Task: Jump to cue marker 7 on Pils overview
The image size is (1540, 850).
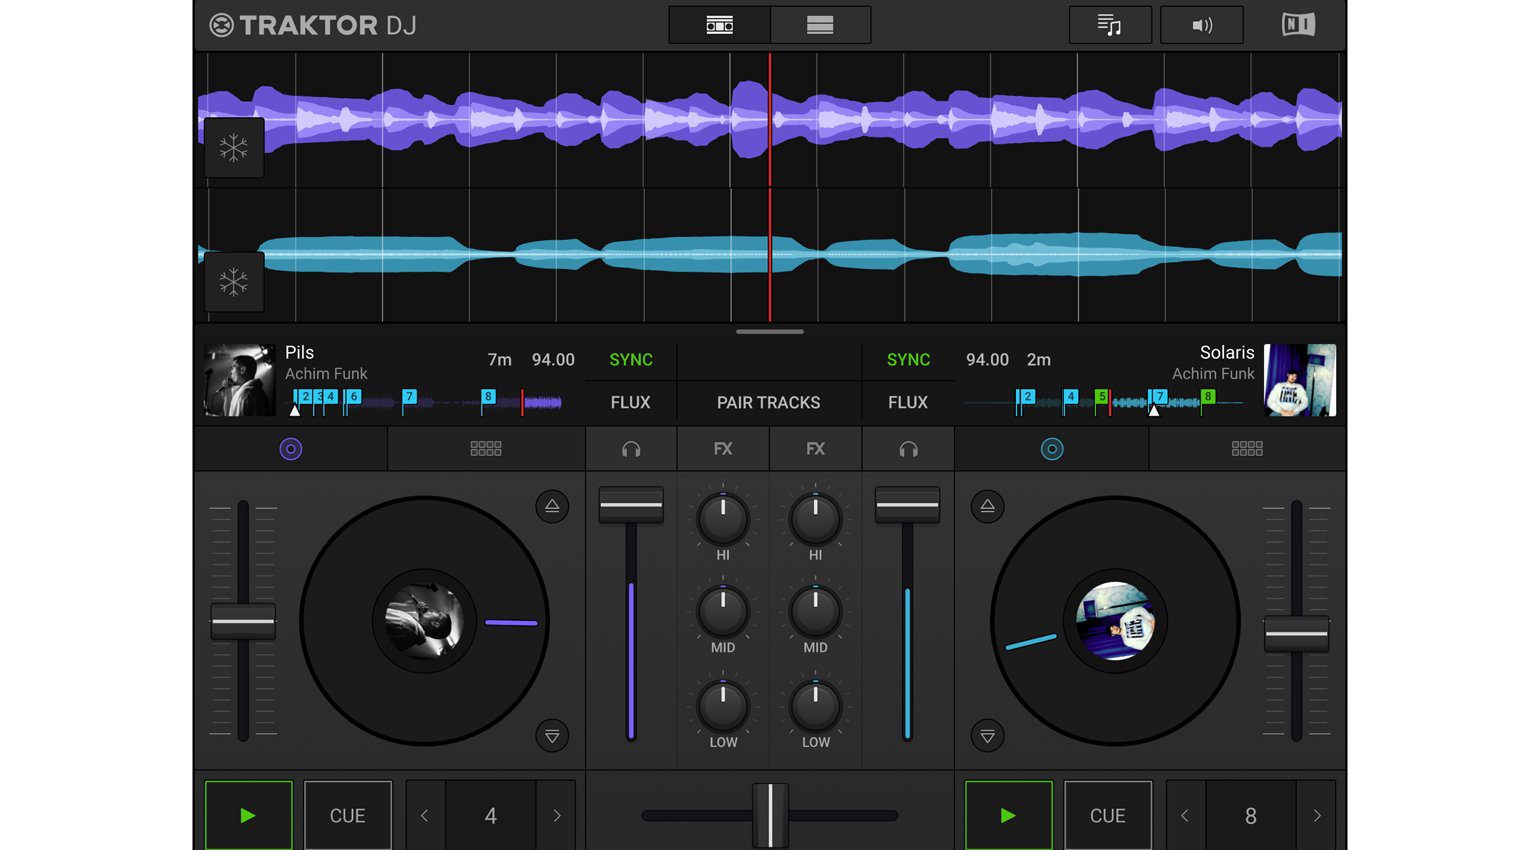Action: pos(409,397)
